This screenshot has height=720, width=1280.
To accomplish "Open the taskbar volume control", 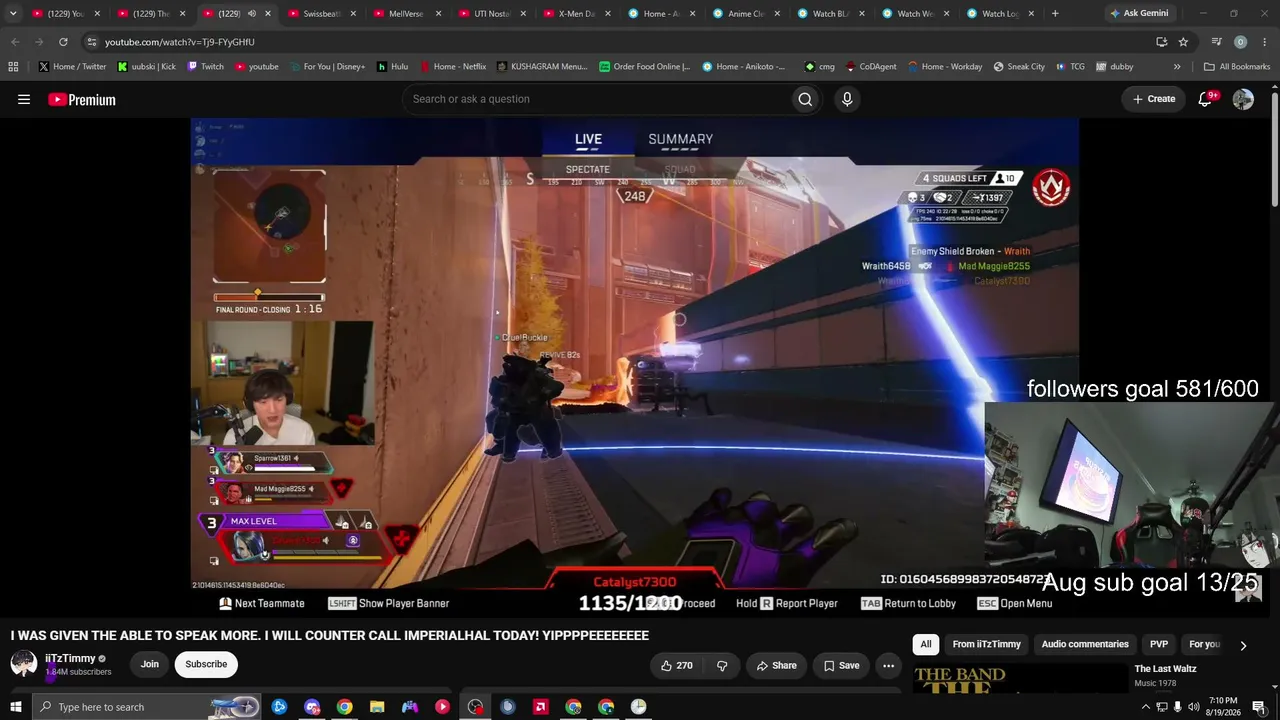I will pyautogui.click(x=1194, y=707).
